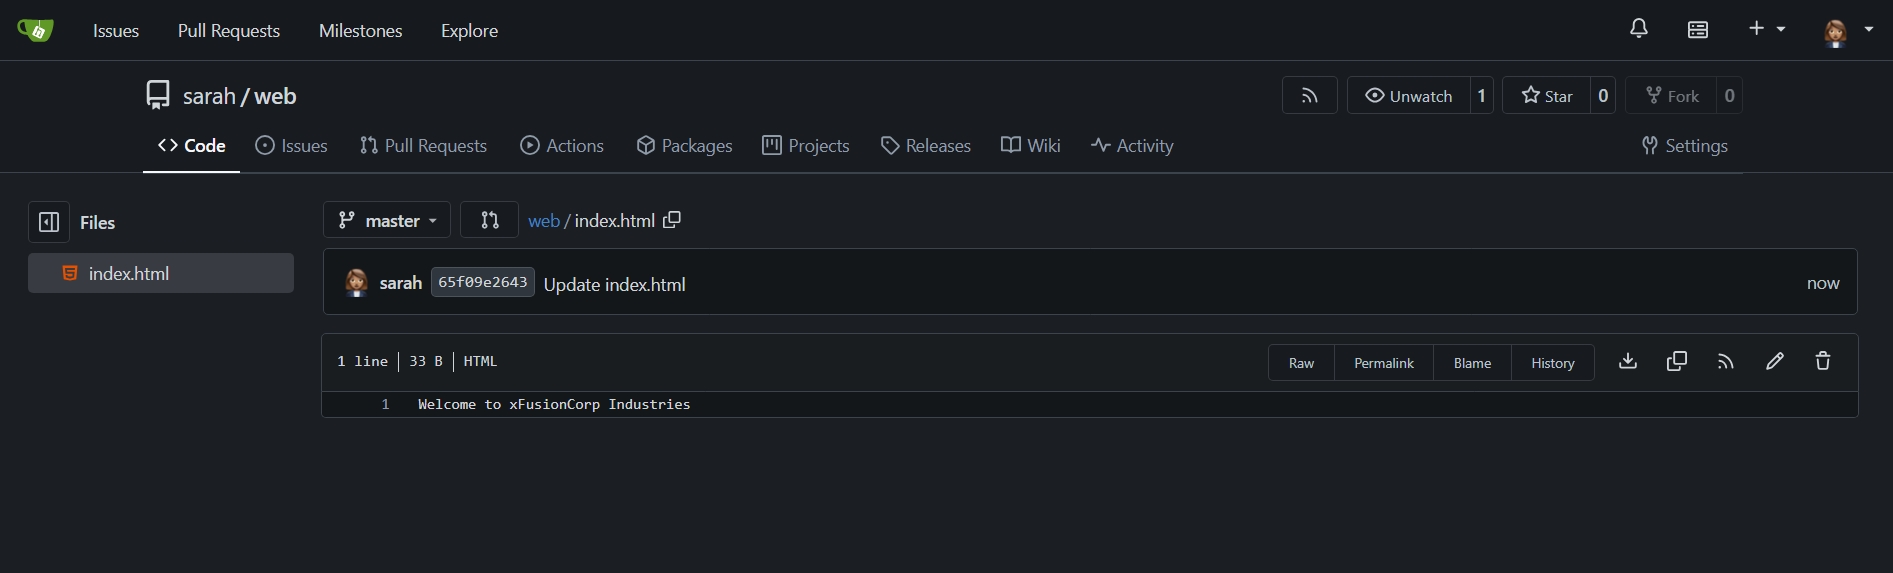Switch to the Actions tab

coord(562,146)
